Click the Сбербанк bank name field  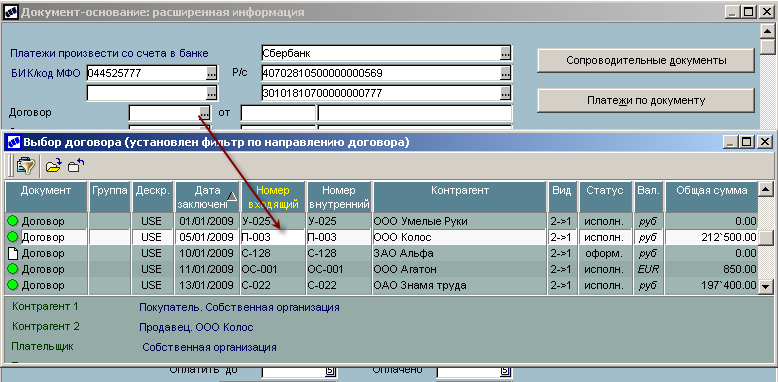tap(381, 53)
